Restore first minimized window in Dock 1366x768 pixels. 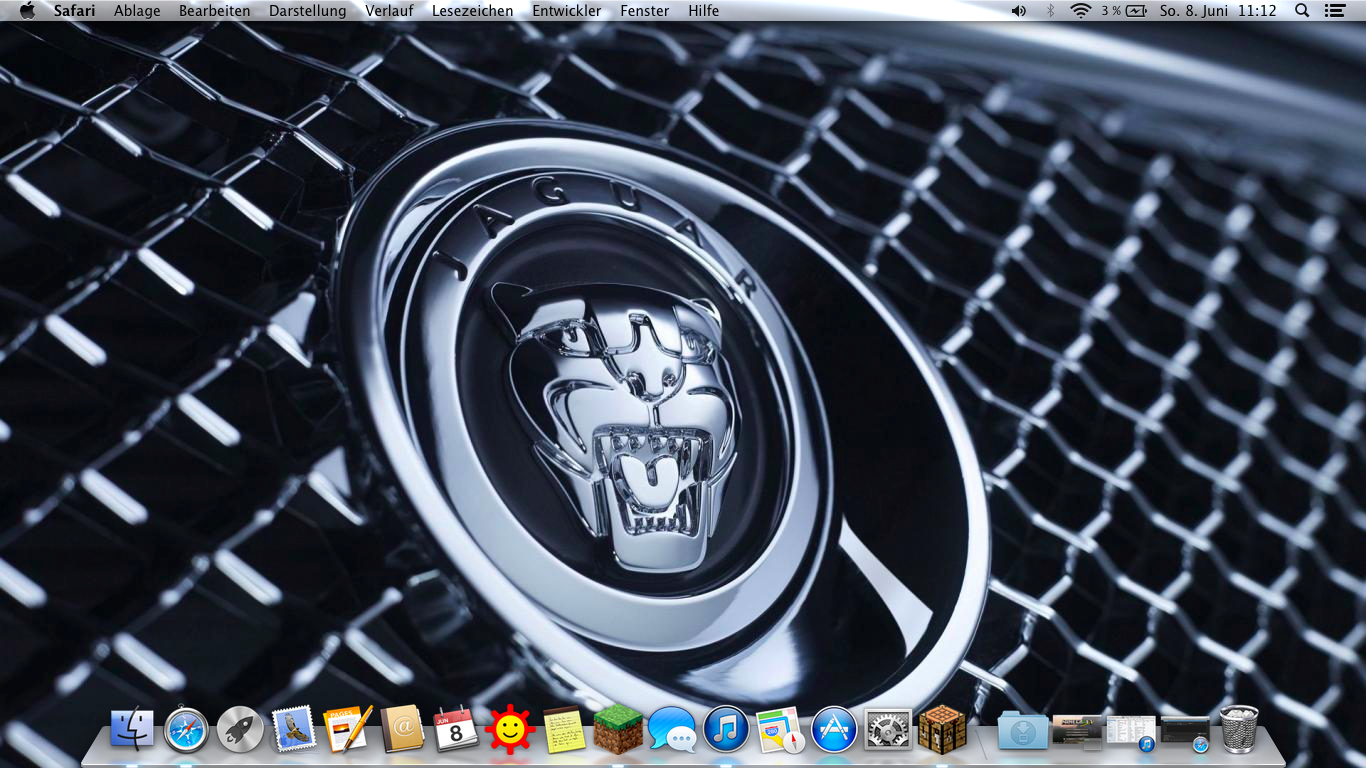pos(1077,731)
